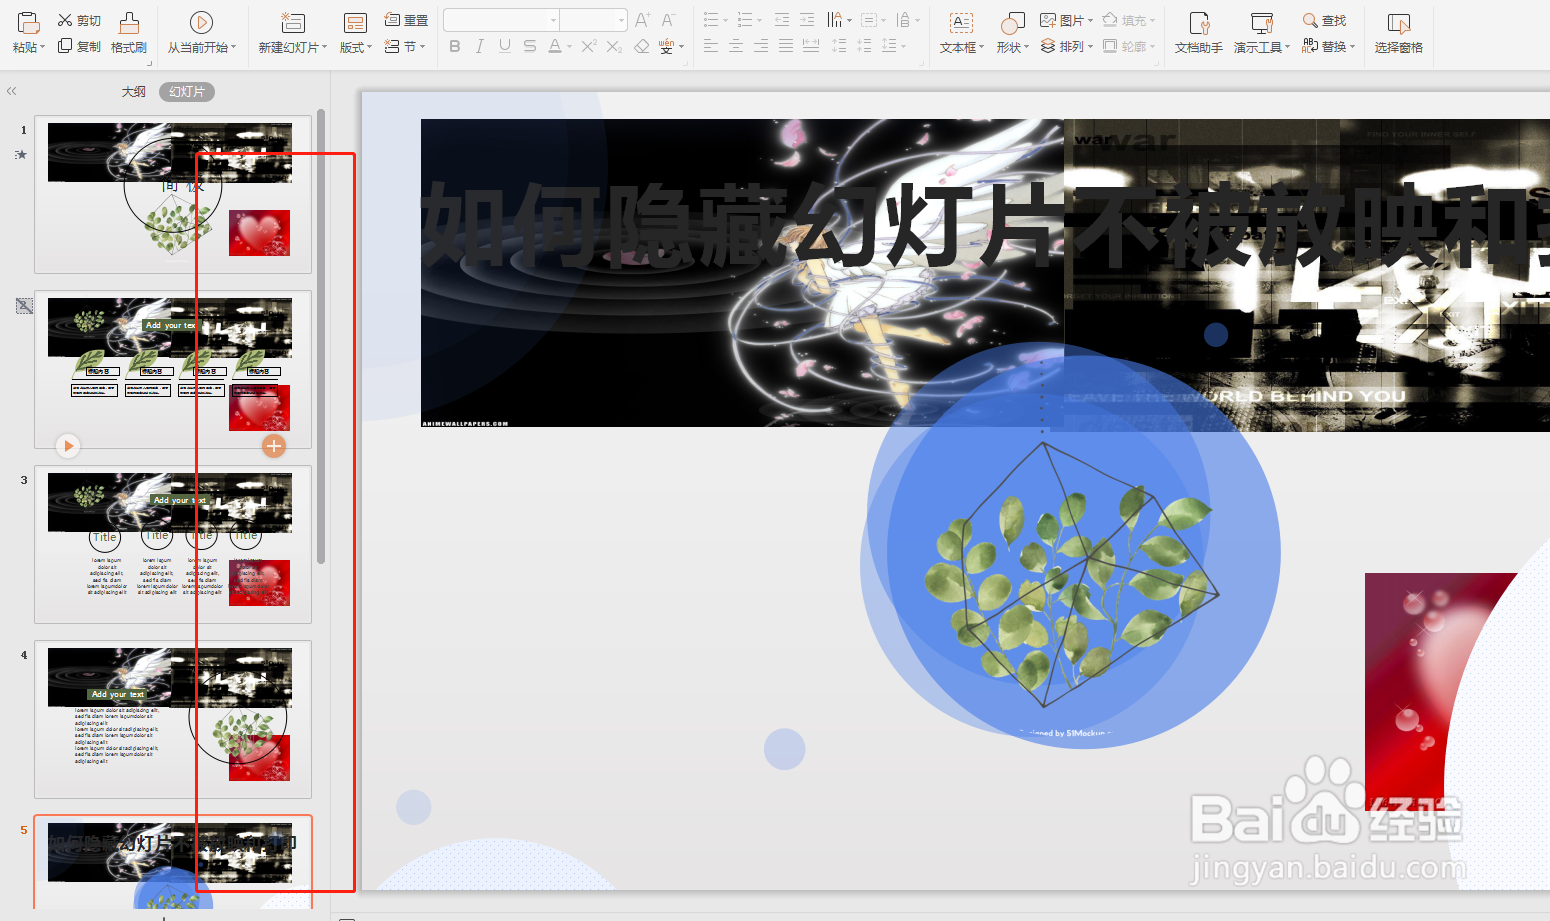Screen dimensions: 1550x921
Task: Switch to the 幻灯片 slides tab
Action: pyautogui.click(x=187, y=92)
